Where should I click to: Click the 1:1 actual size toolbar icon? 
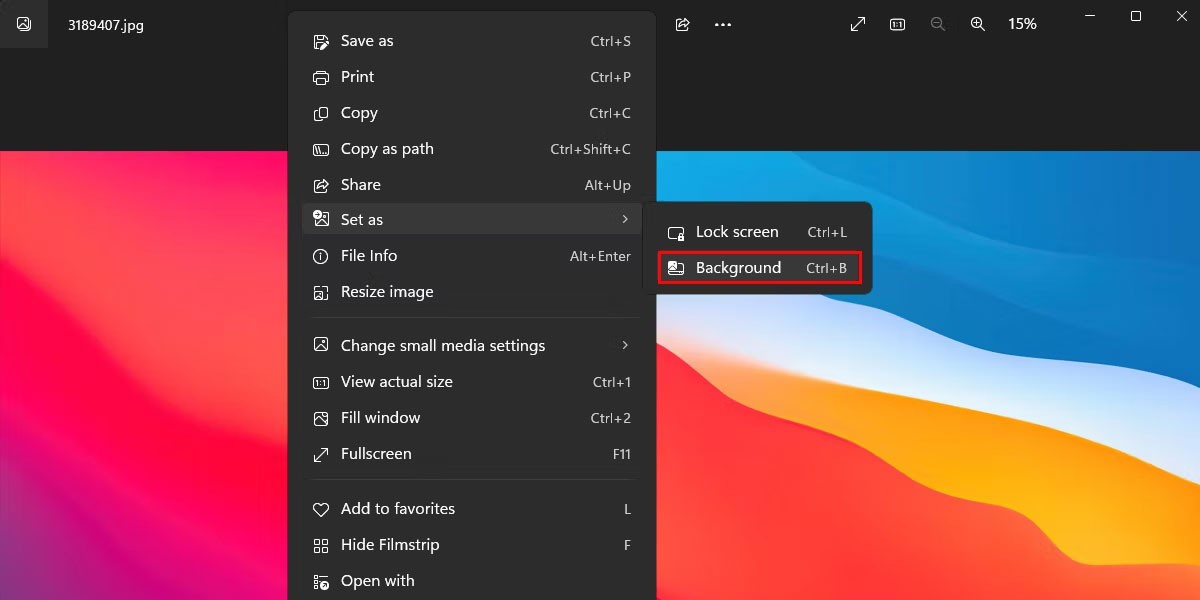(x=898, y=24)
